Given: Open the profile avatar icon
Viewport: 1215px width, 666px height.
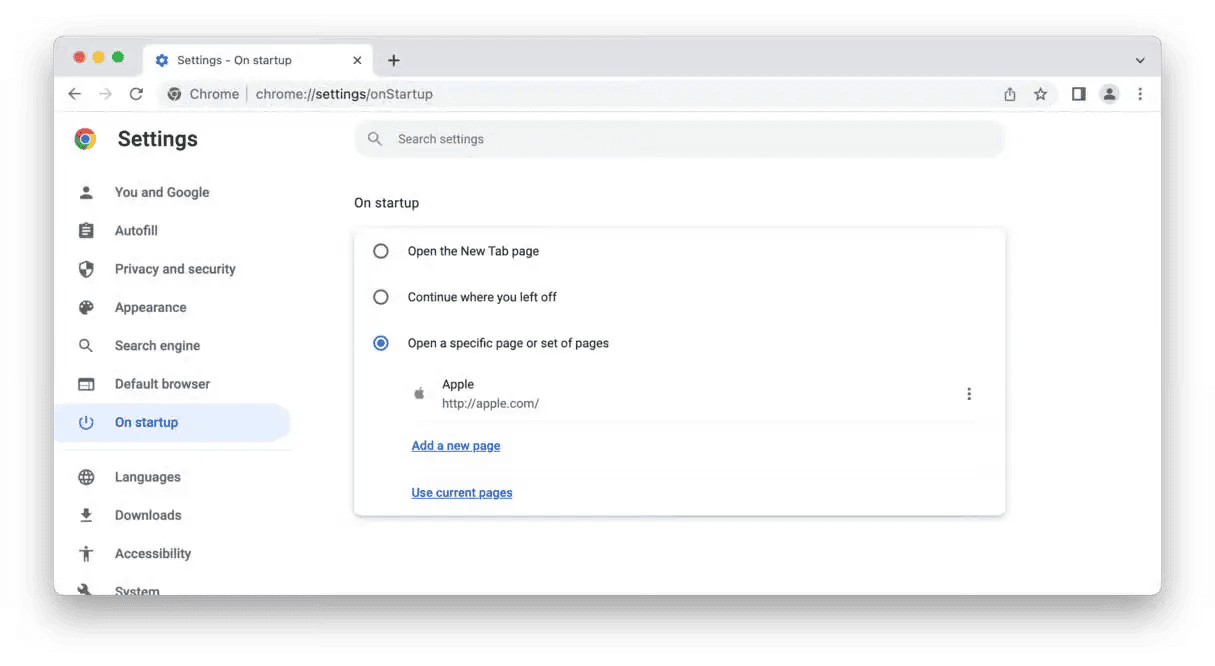Looking at the screenshot, I should pos(1109,94).
